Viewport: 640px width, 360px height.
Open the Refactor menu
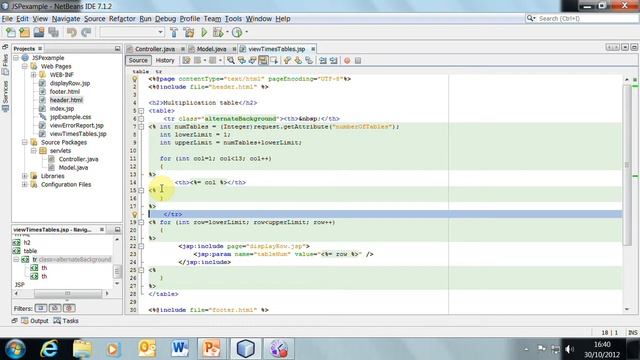[122, 19]
